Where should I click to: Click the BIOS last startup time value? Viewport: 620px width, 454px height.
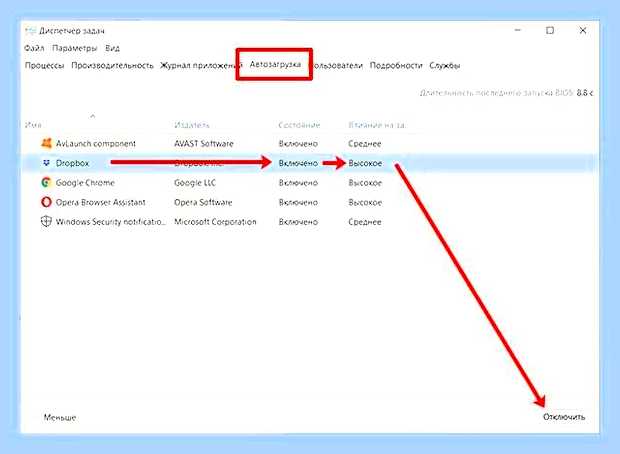(584, 93)
